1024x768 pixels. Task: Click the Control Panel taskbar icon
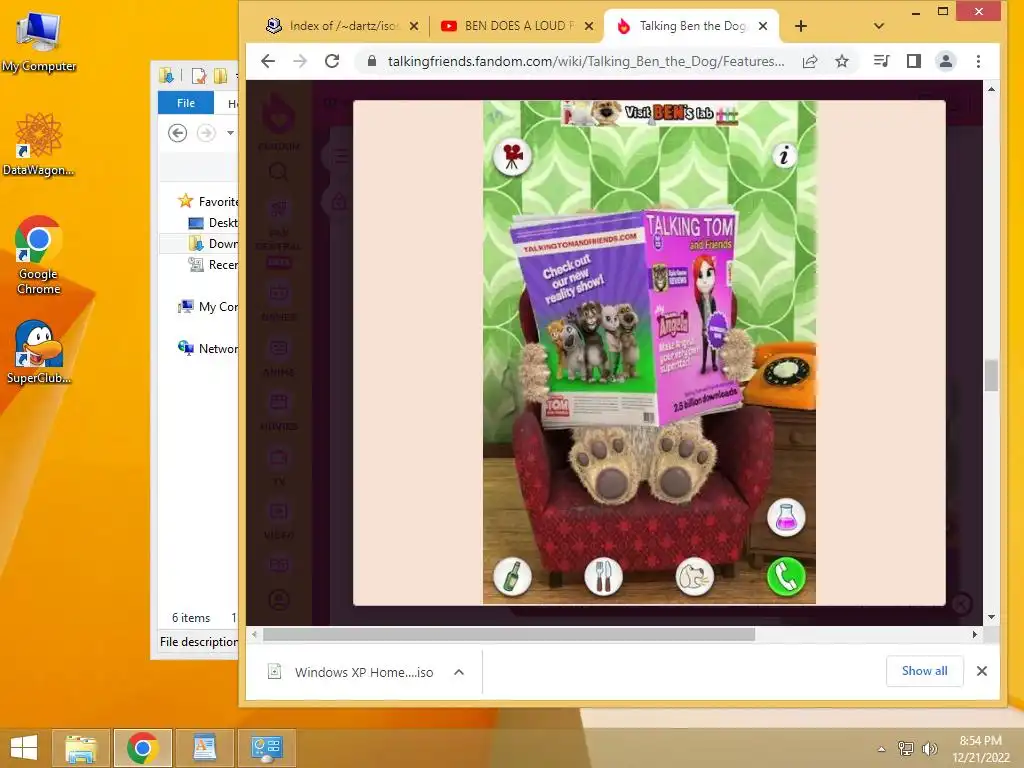(x=266, y=748)
